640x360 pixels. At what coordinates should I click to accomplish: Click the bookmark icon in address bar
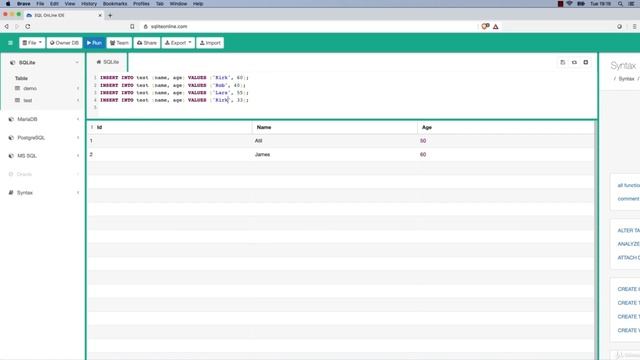[132, 27]
